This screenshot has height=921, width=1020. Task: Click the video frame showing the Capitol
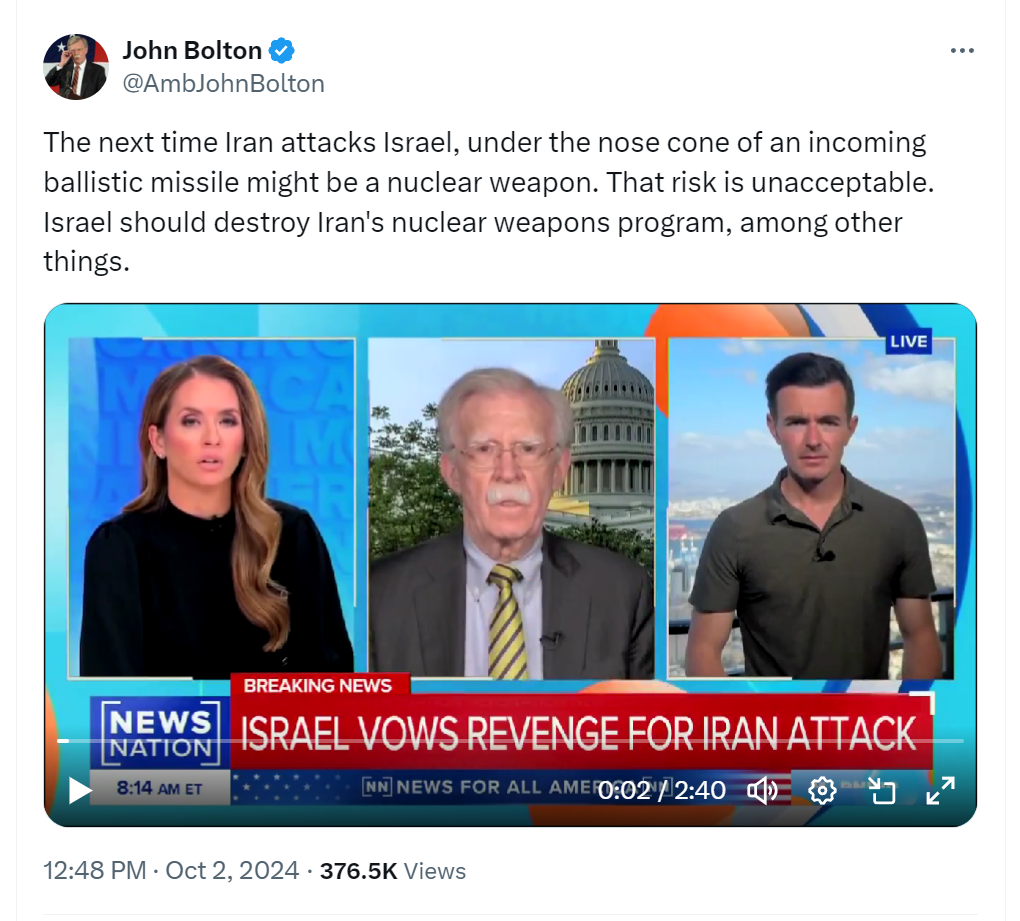[x=512, y=509]
